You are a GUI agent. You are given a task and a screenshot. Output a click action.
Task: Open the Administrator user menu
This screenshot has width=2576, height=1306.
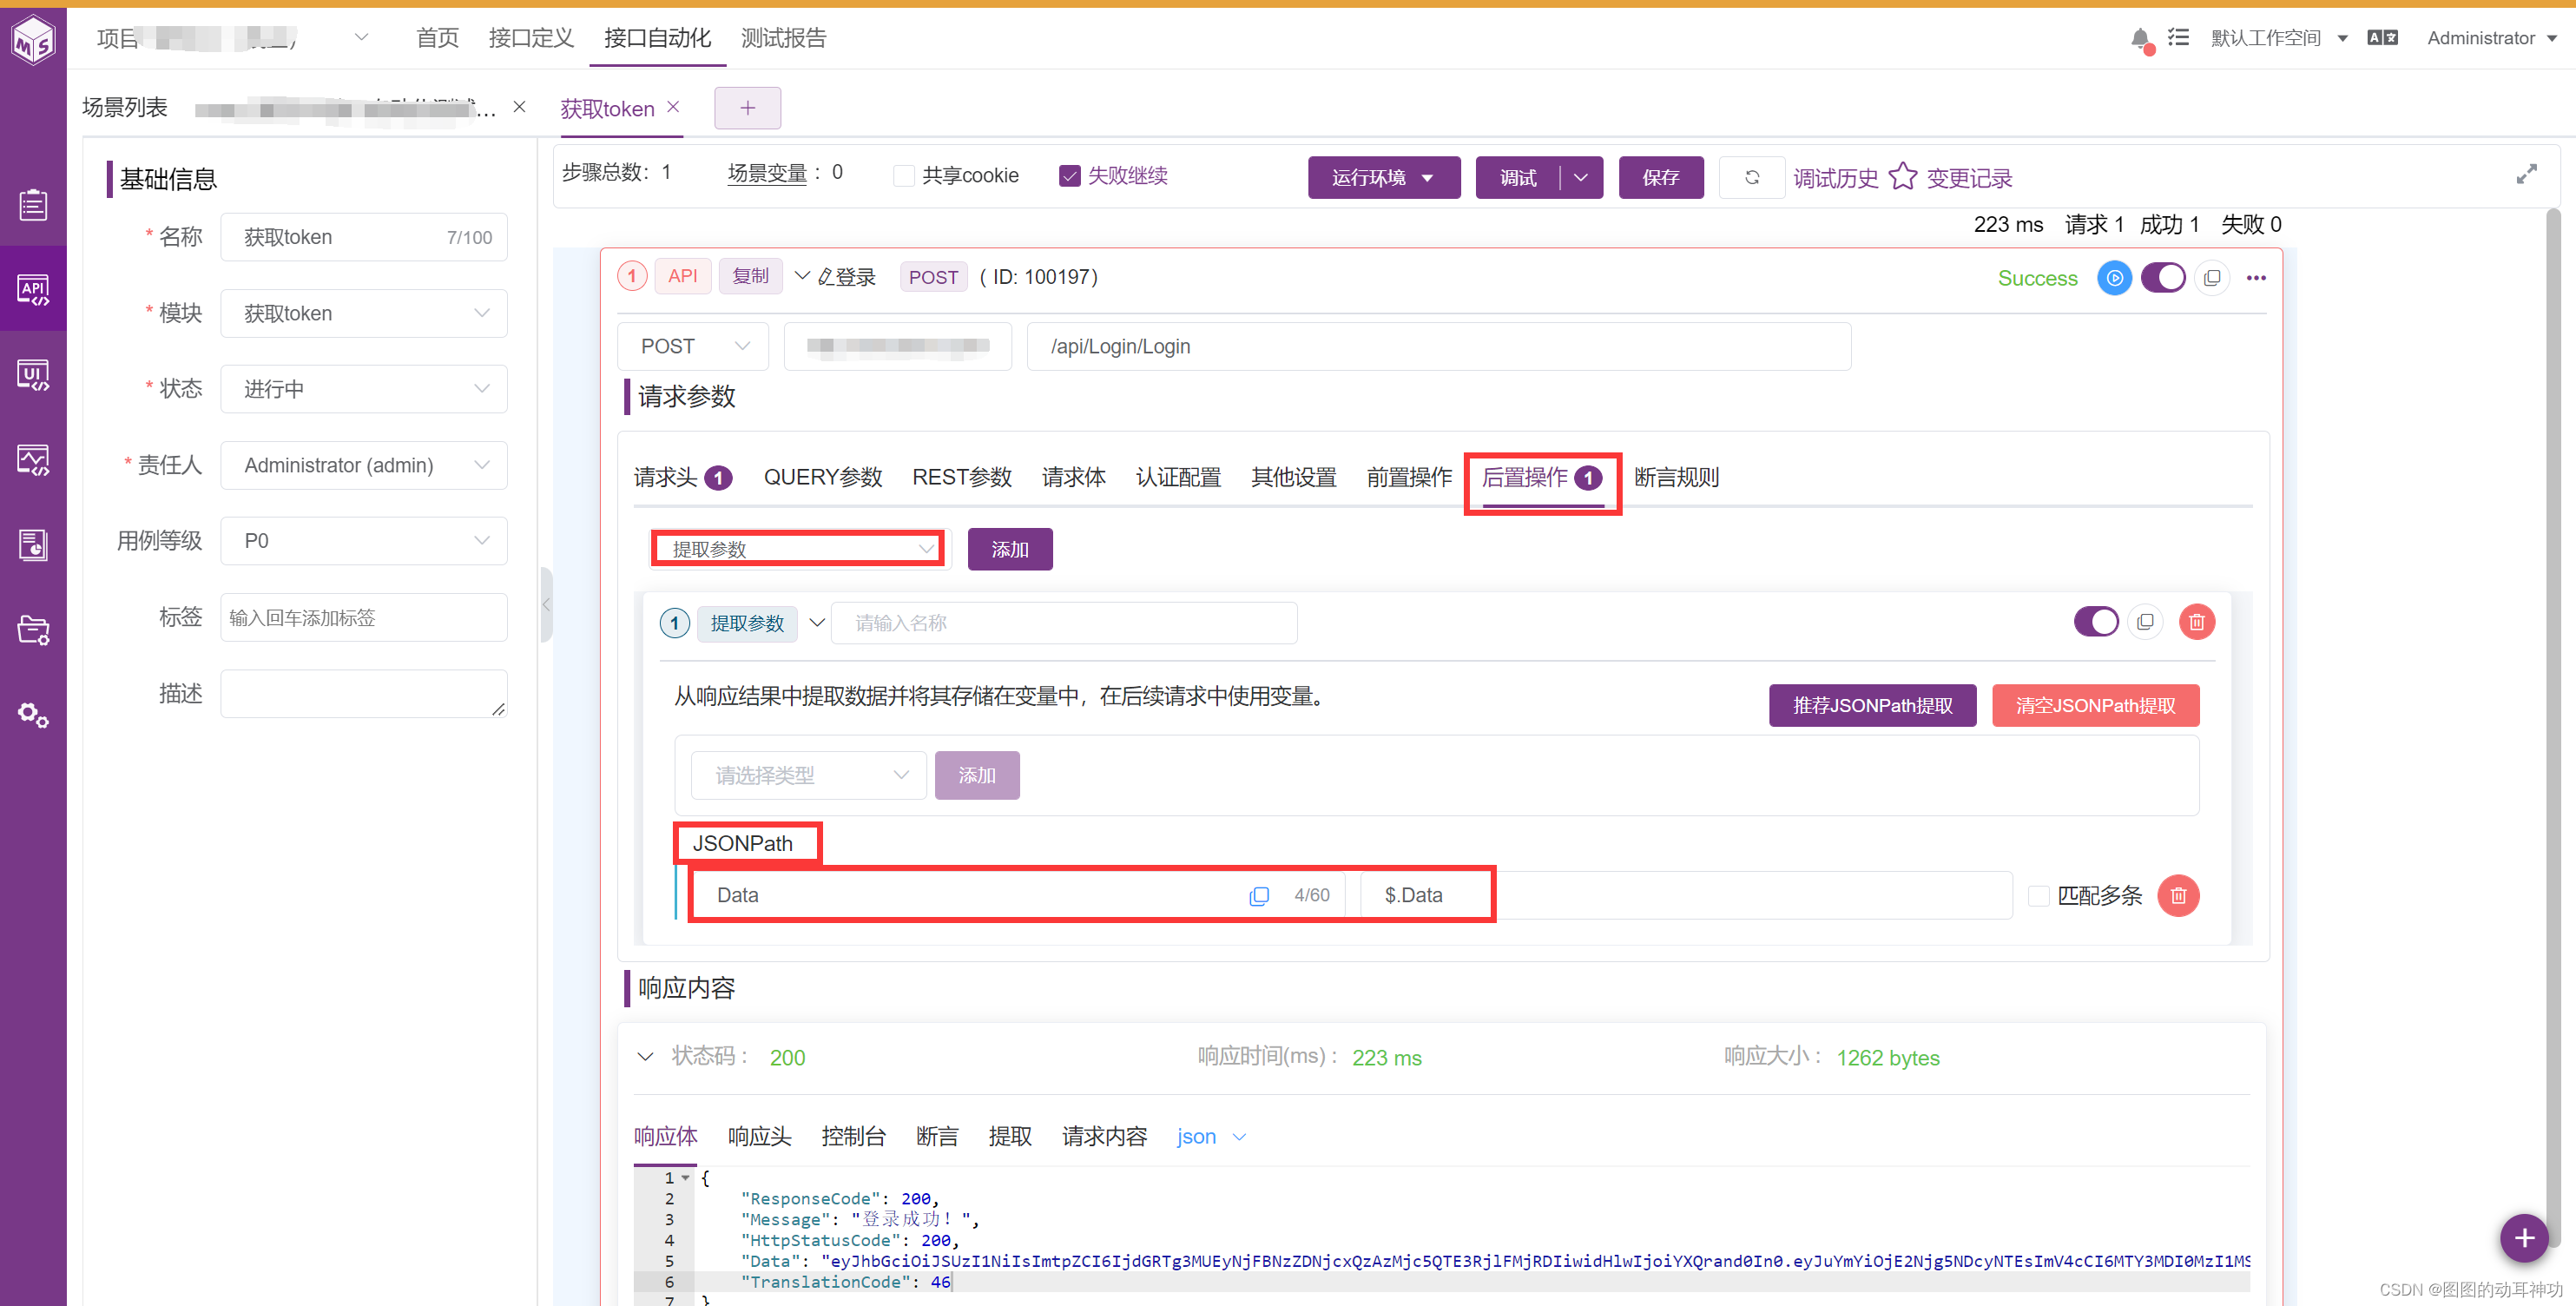(2491, 37)
